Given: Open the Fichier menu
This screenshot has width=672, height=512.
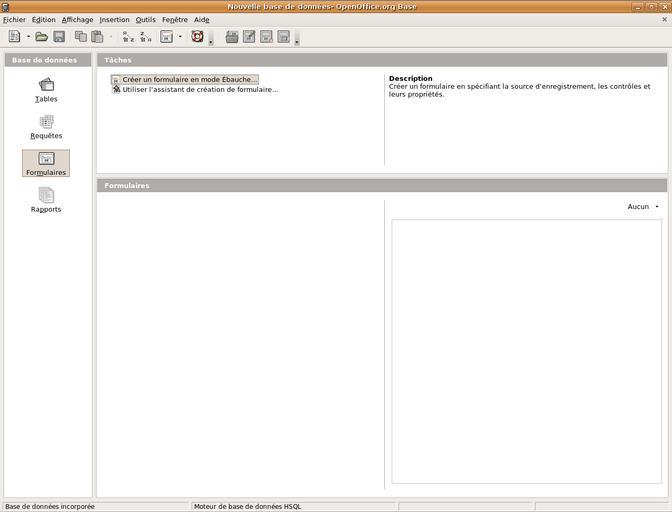Looking at the screenshot, I should pyautogui.click(x=14, y=19).
